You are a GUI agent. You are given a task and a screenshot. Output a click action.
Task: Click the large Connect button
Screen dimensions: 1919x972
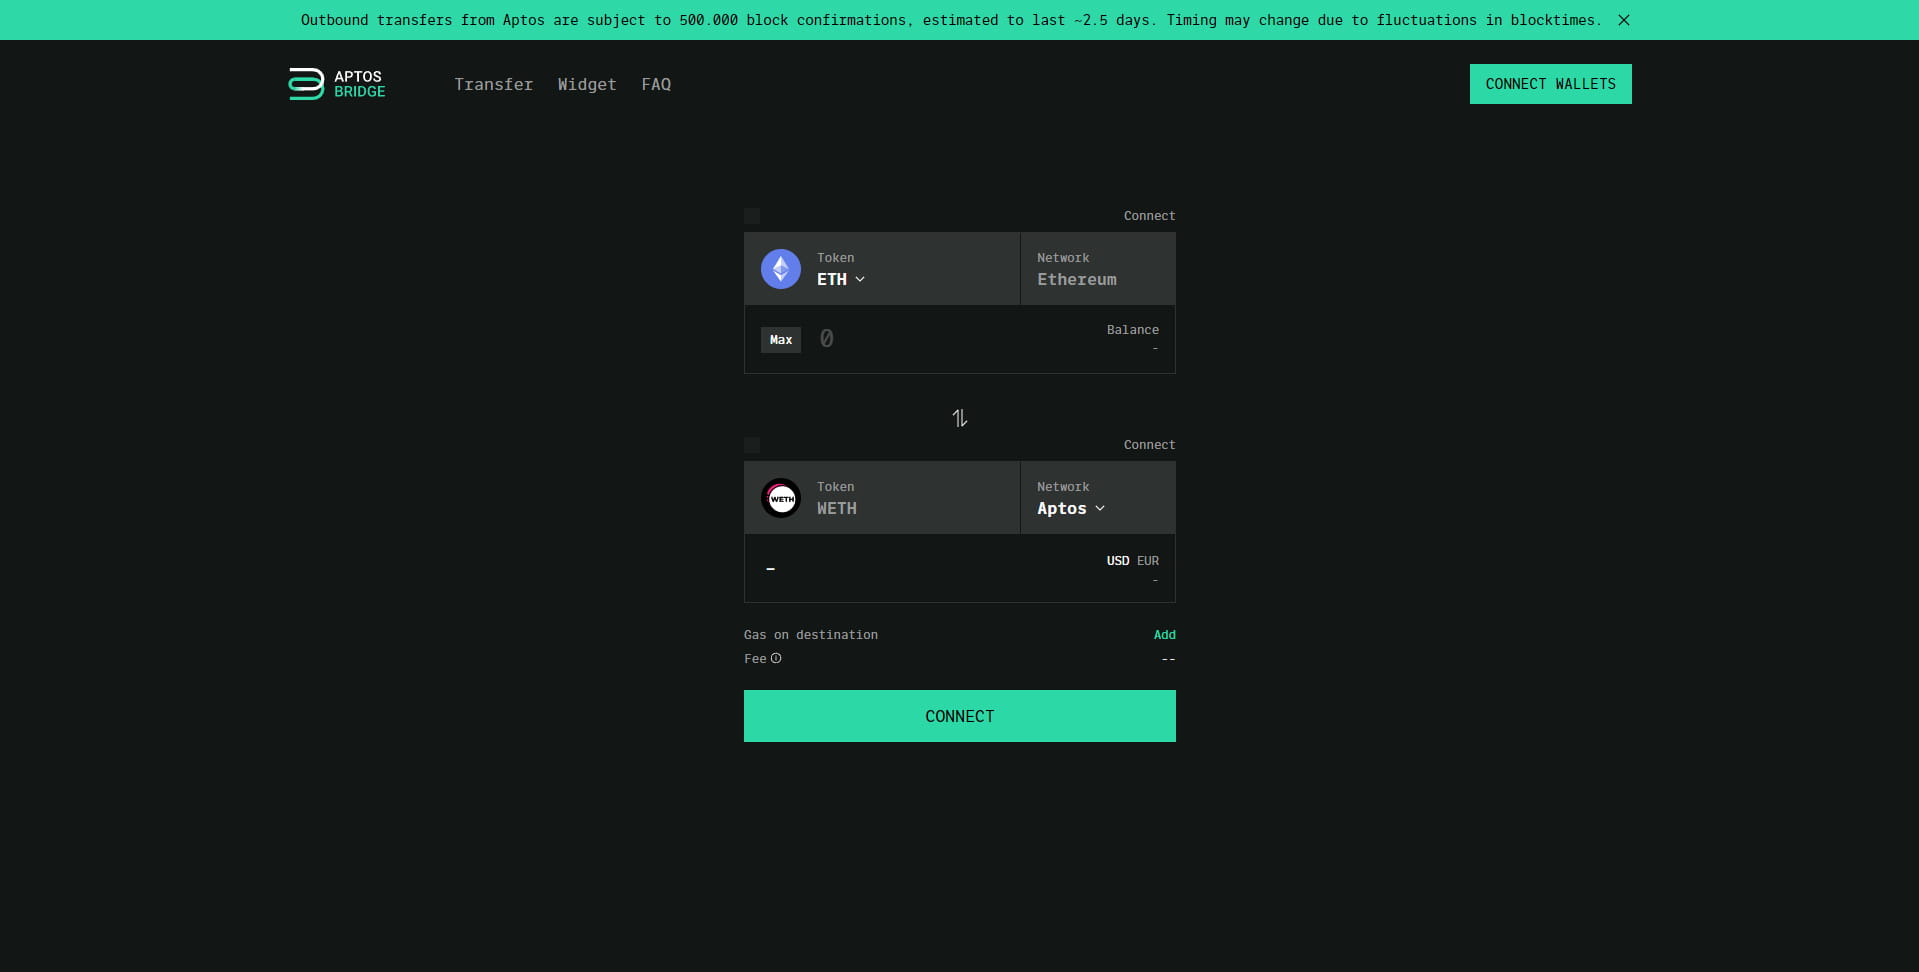click(x=960, y=716)
